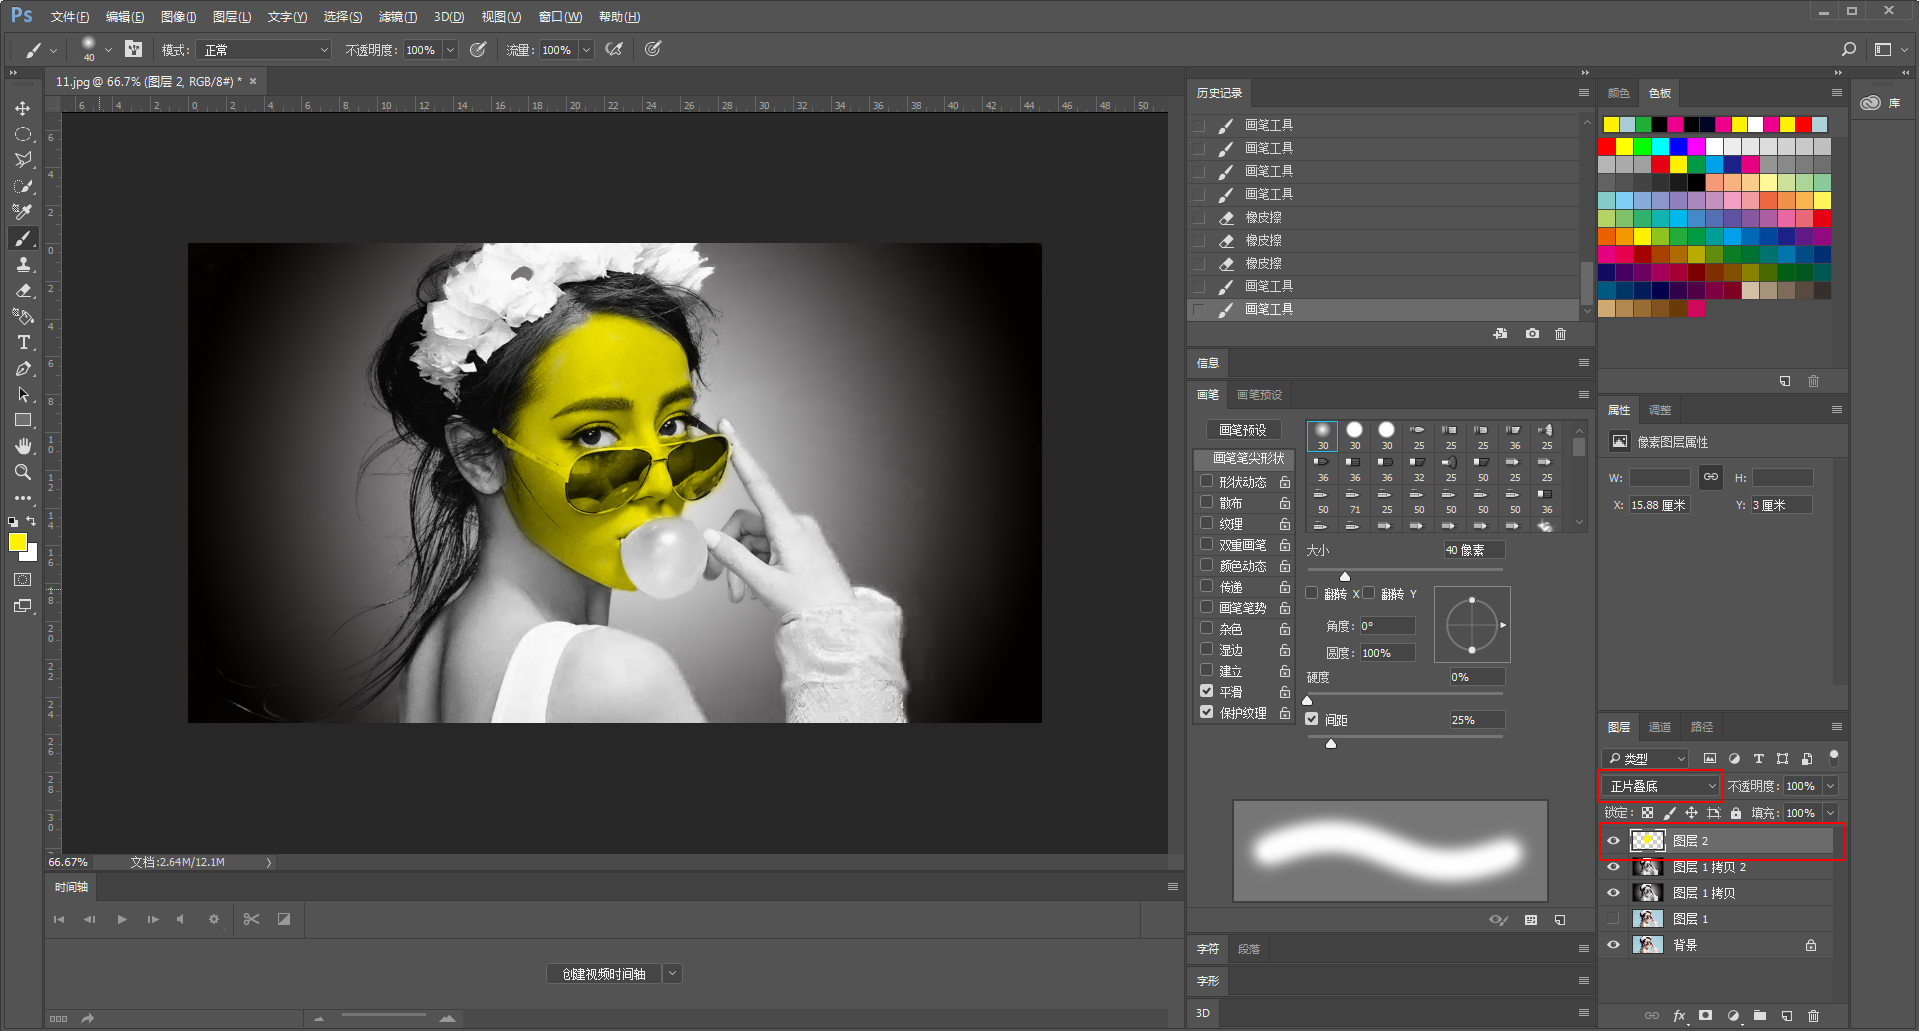Image resolution: width=1919 pixels, height=1031 pixels.
Task: Add layer mask icon in Layers panel
Action: pos(1706,1016)
